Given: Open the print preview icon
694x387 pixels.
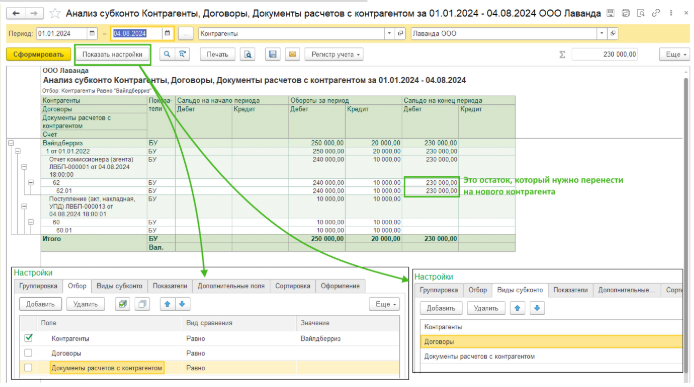Looking at the screenshot, I should click(248, 54).
